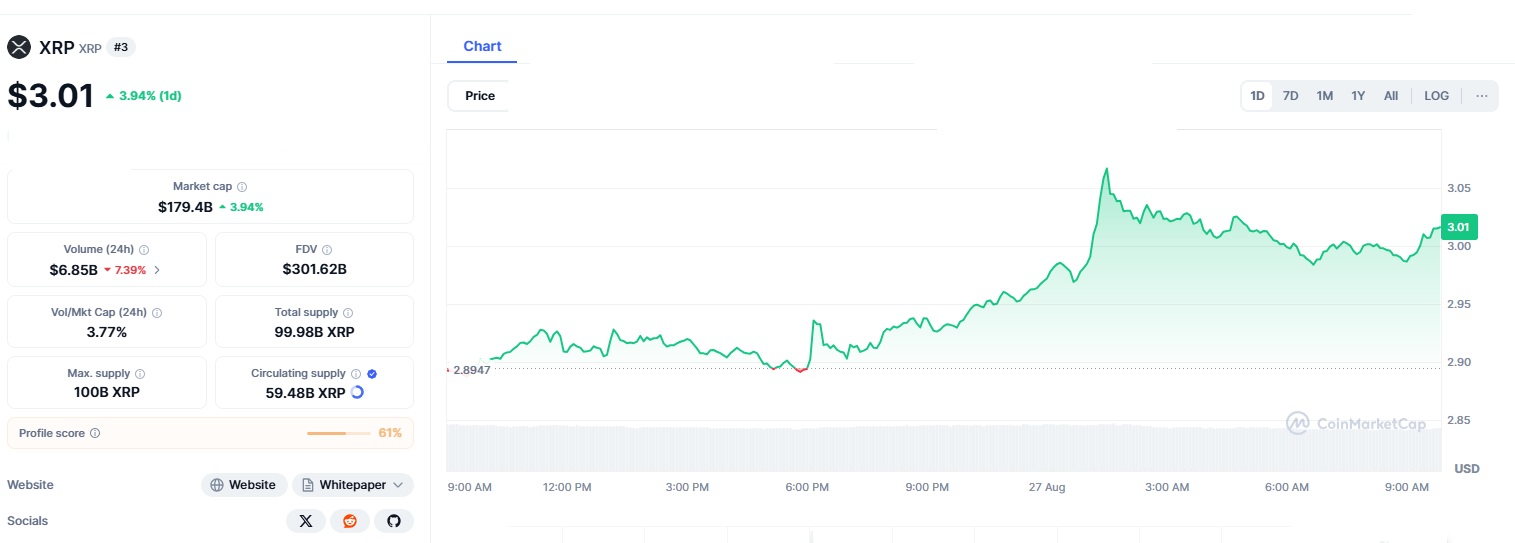Click the green 3.01 current price tag
This screenshot has width=1515, height=543.
[1459, 227]
